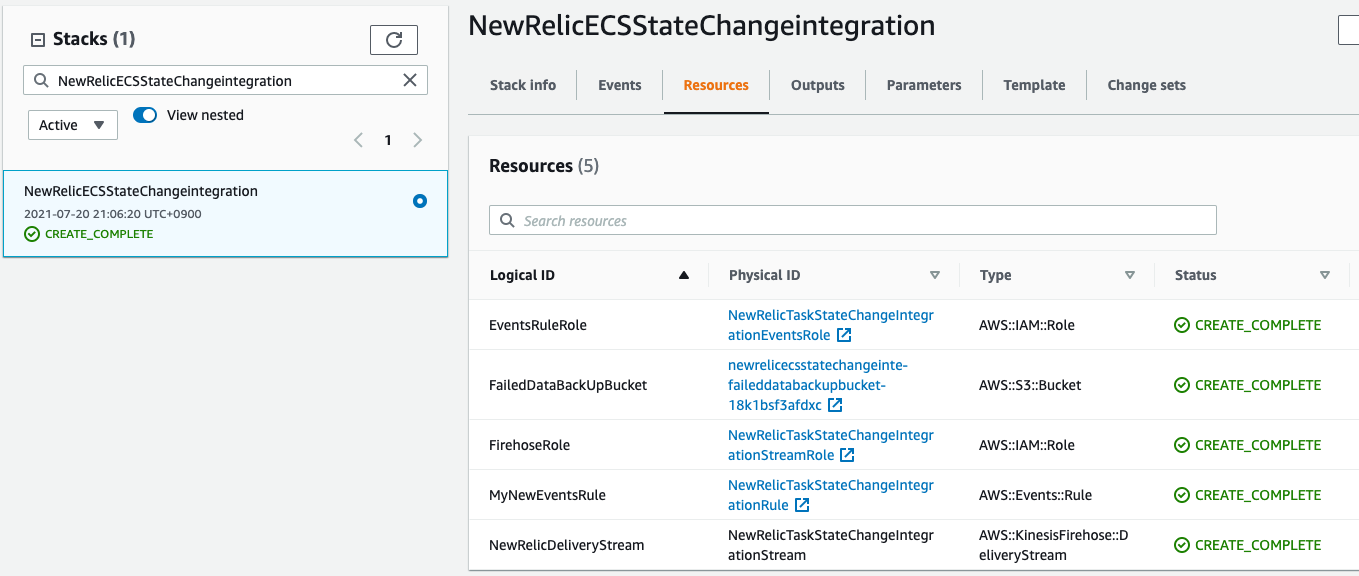
Task: Click the Search resources input field
Action: pos(853,220)
